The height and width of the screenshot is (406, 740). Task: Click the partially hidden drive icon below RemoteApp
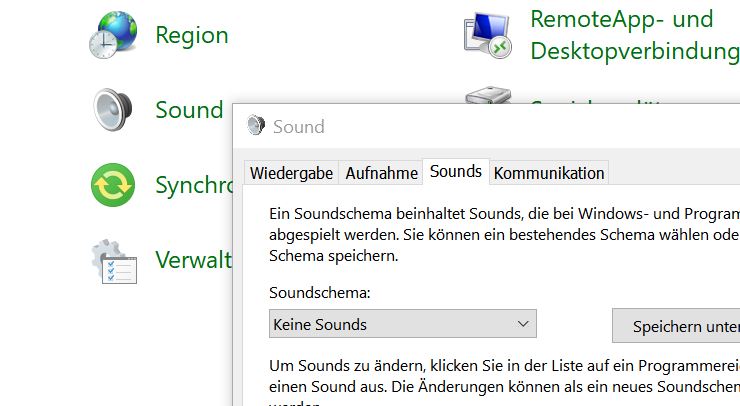pos(487,97)
